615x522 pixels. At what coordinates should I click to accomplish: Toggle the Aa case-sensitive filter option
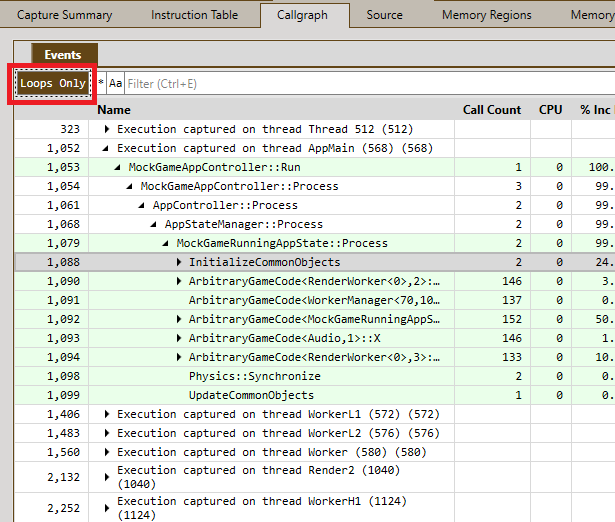[x=115, y=84]
